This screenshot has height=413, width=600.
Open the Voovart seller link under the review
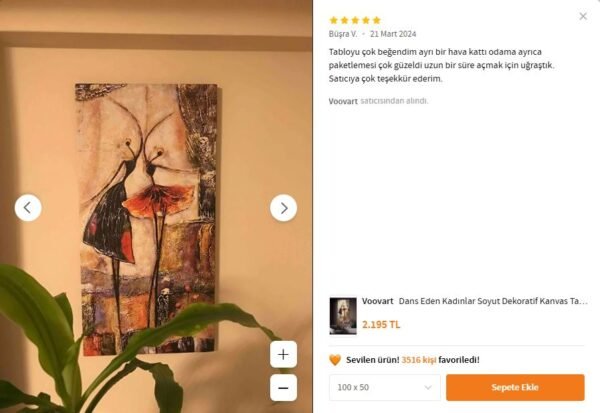point(343,101)
